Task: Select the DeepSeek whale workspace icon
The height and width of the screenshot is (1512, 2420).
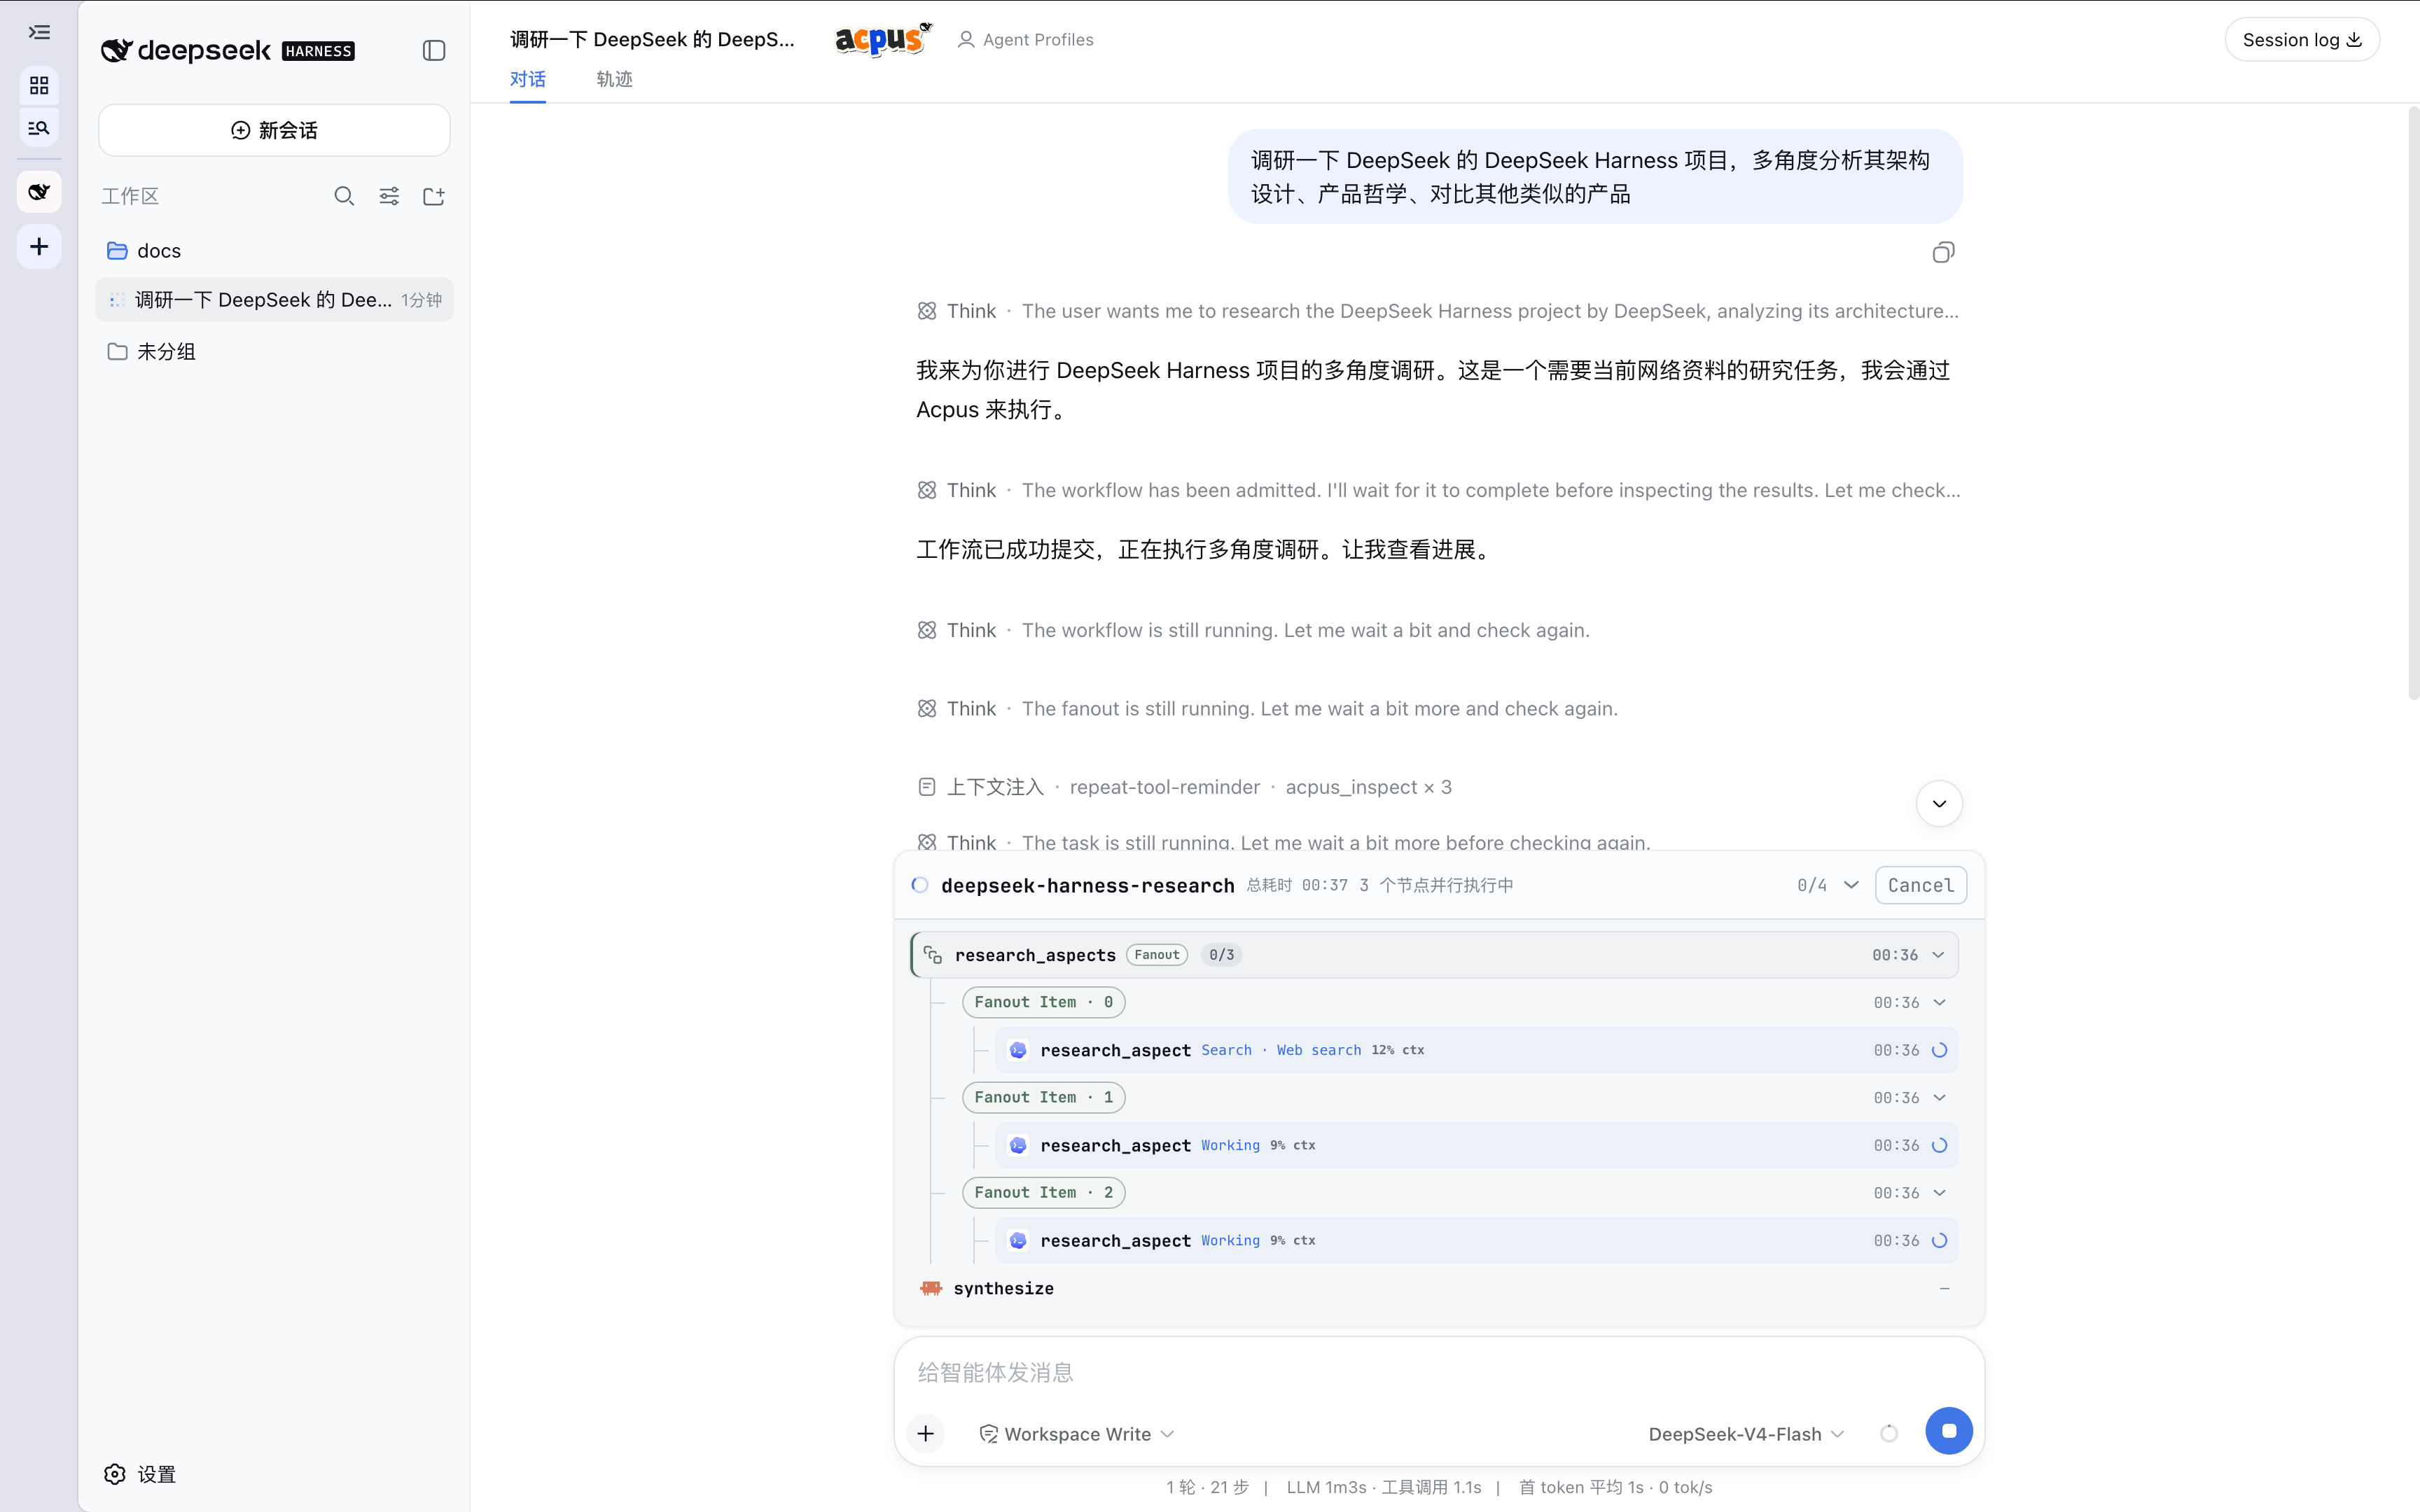Action: pyautogui.click(x=39, y=192)
